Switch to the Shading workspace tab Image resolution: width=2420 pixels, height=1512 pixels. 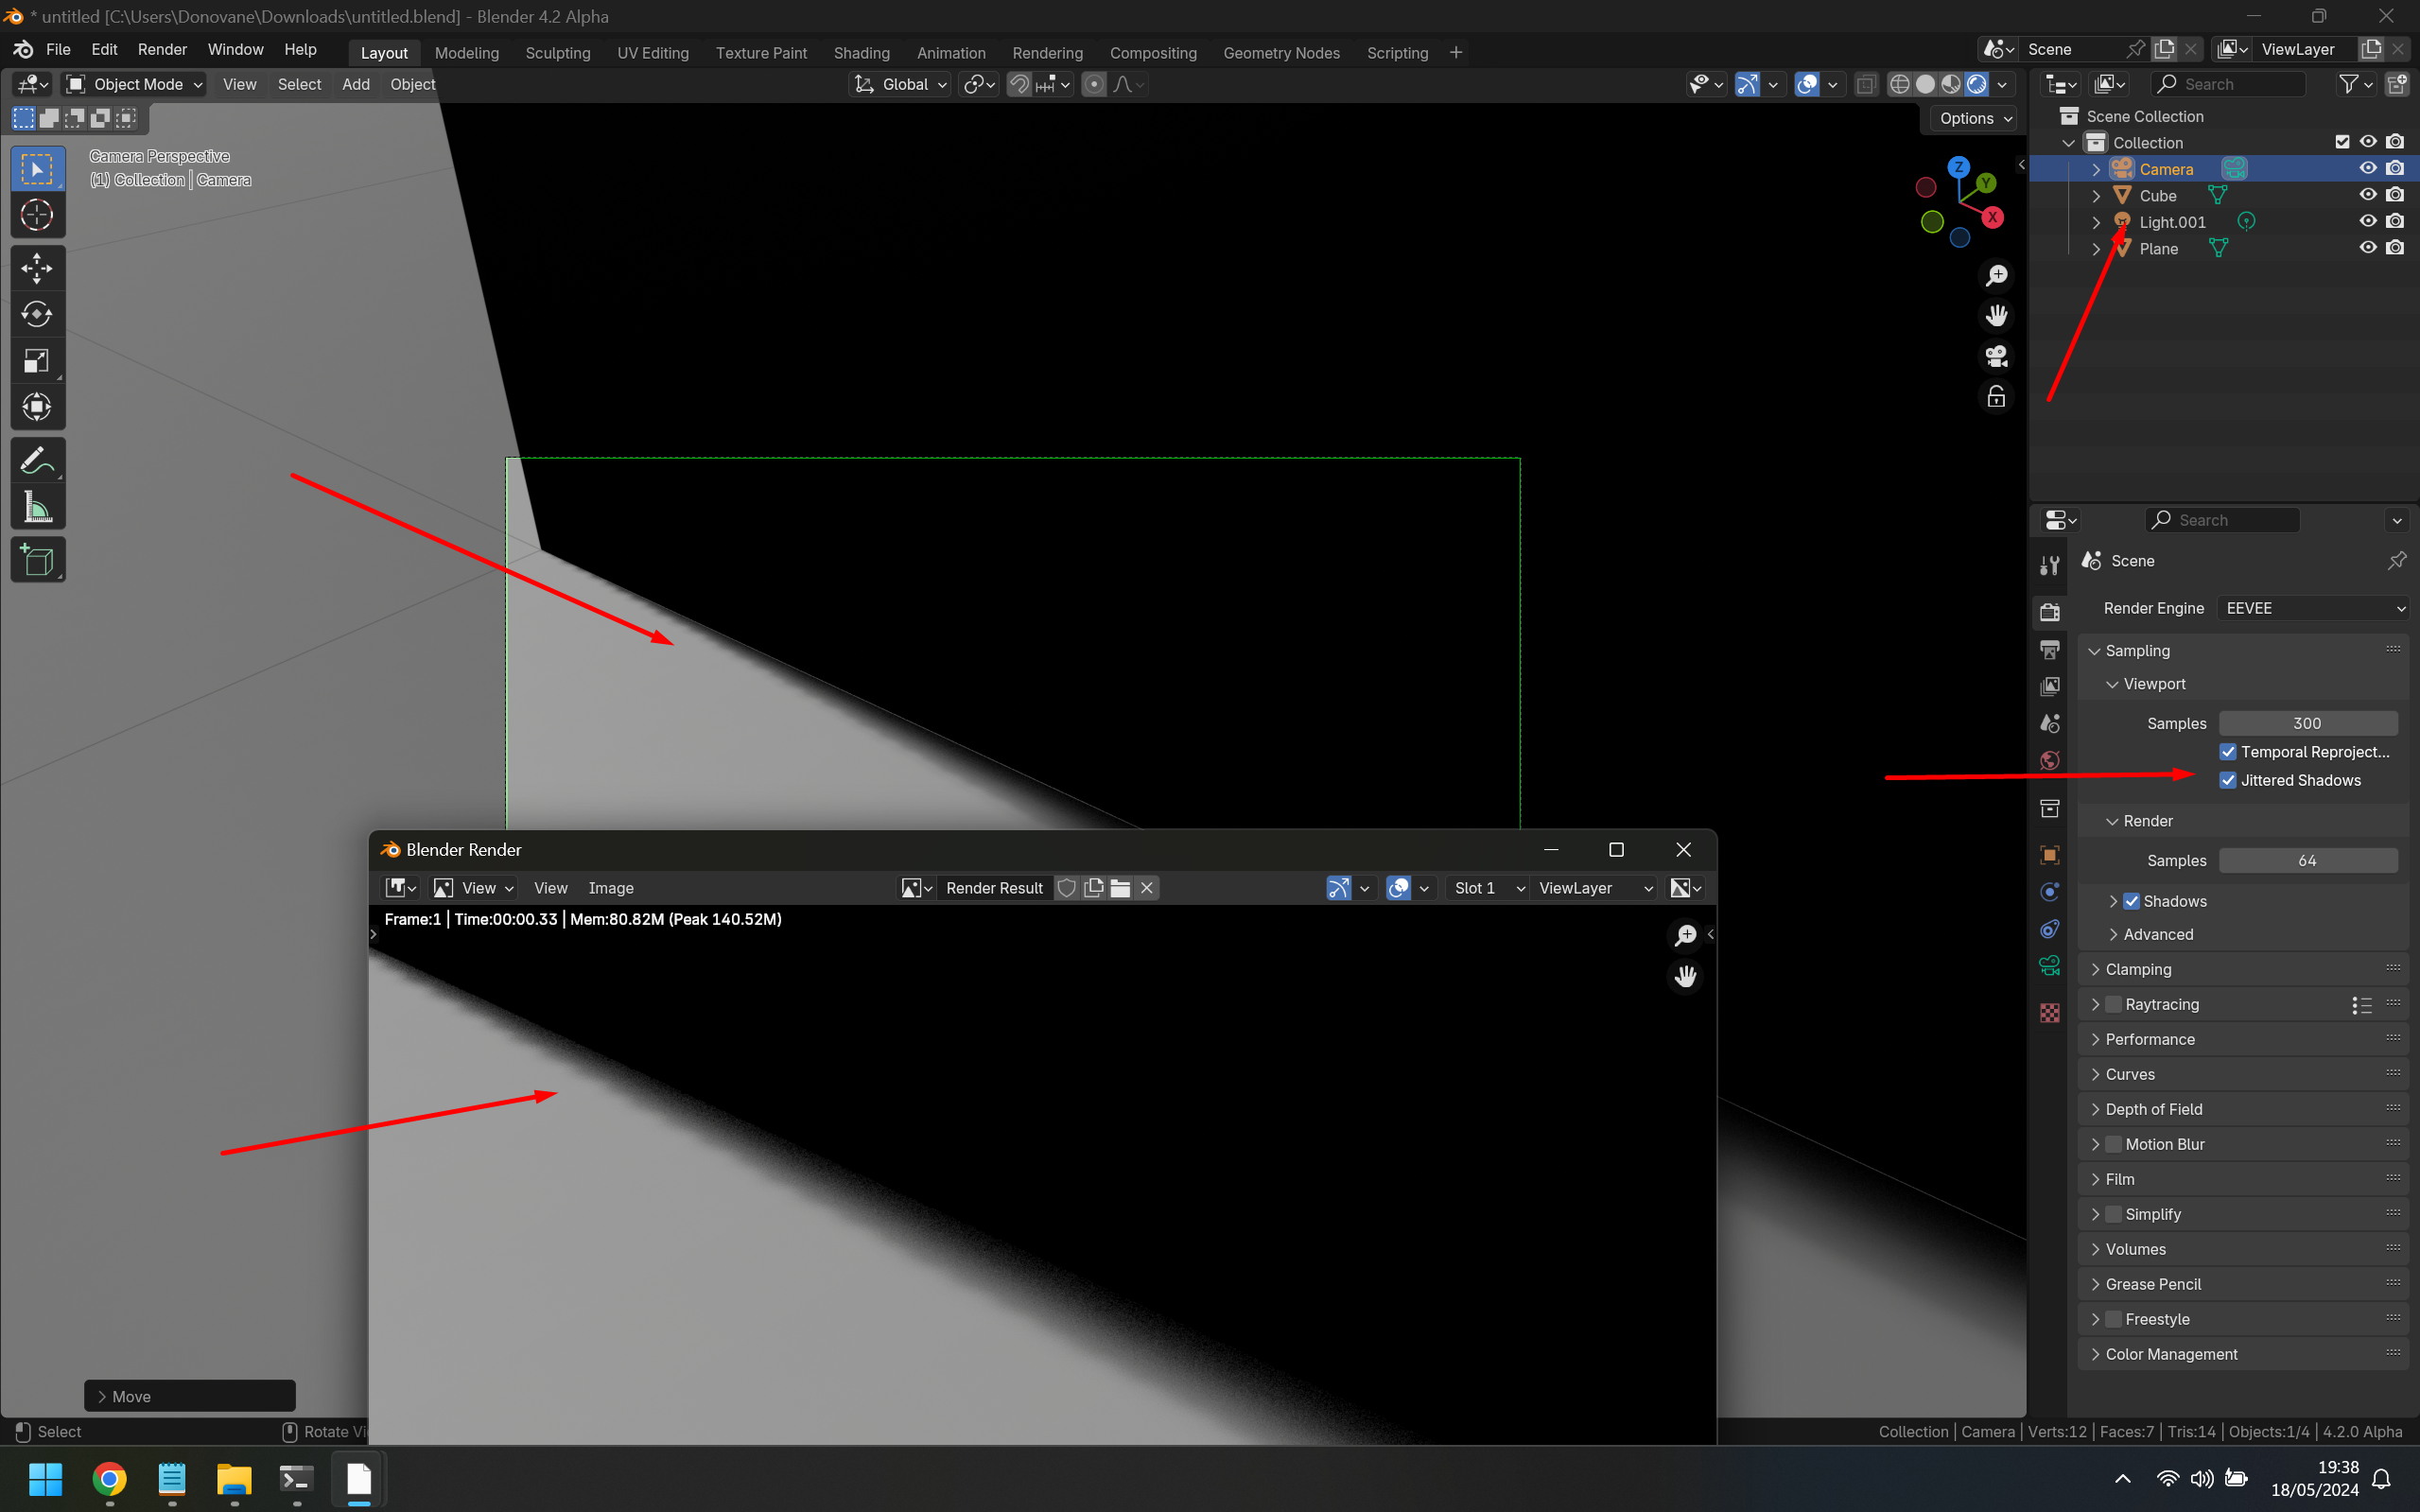tap(861, 53)
